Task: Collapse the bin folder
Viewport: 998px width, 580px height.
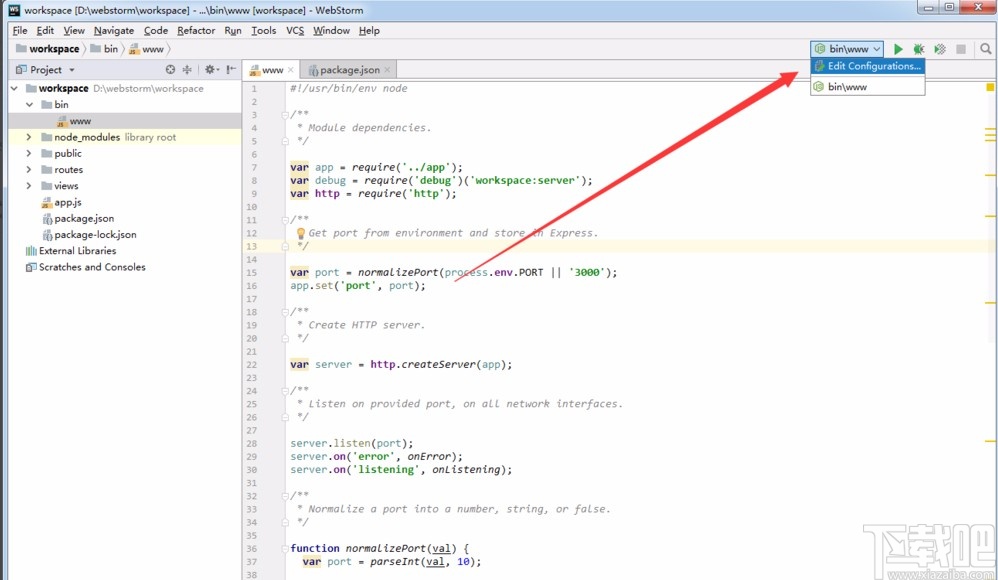Action: 29,104
